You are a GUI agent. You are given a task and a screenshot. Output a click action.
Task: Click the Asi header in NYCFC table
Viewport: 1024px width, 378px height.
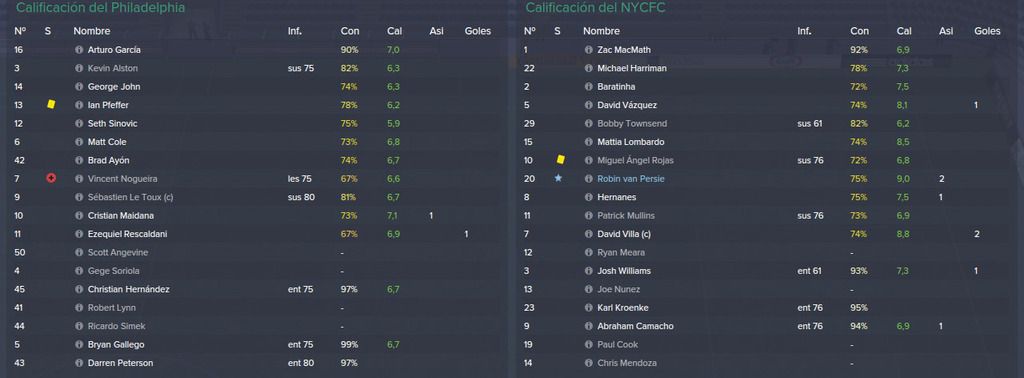point(946,31)
